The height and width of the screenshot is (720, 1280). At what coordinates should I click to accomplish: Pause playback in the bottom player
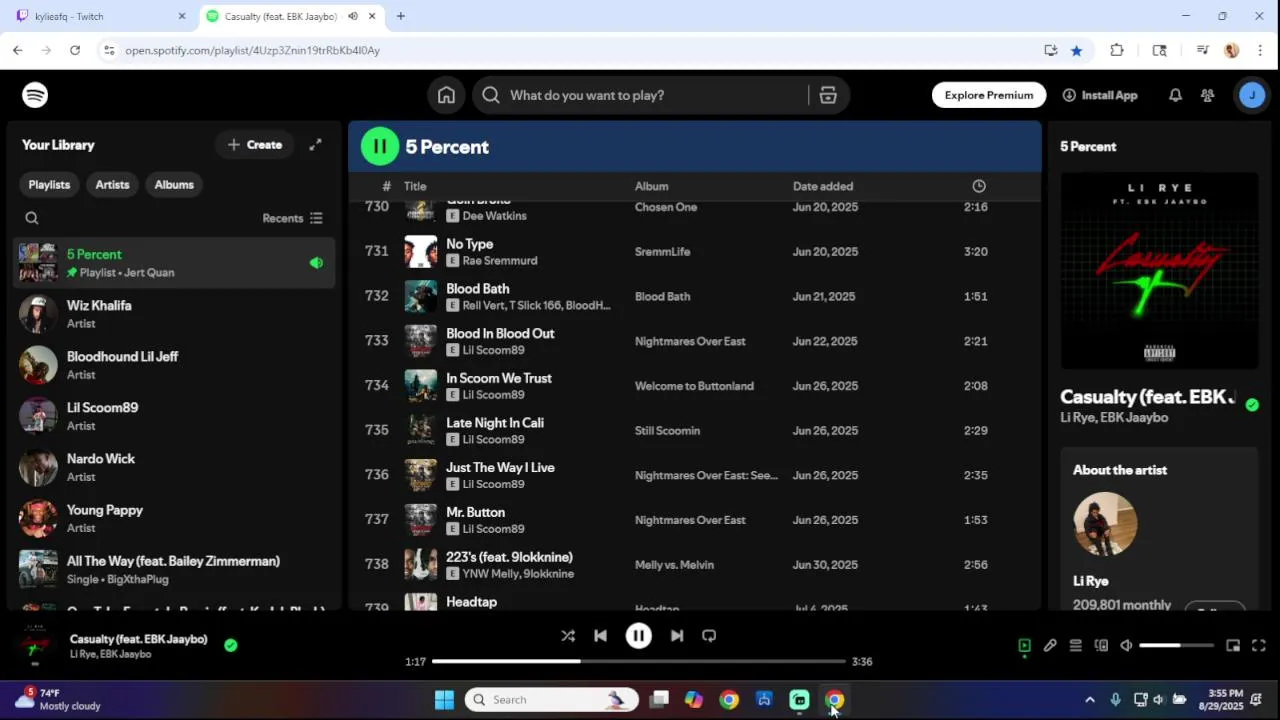tap(638, 635)
